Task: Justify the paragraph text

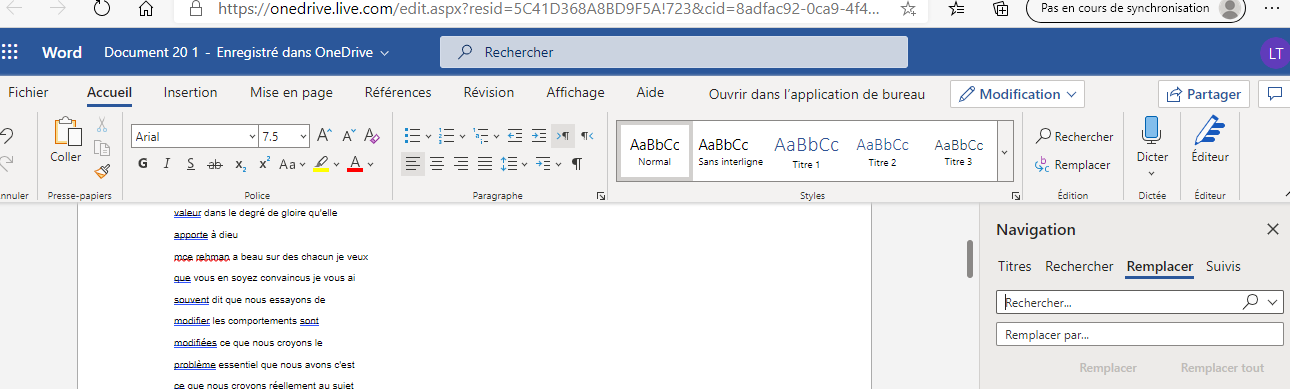Action: click(x=485, y=164)
